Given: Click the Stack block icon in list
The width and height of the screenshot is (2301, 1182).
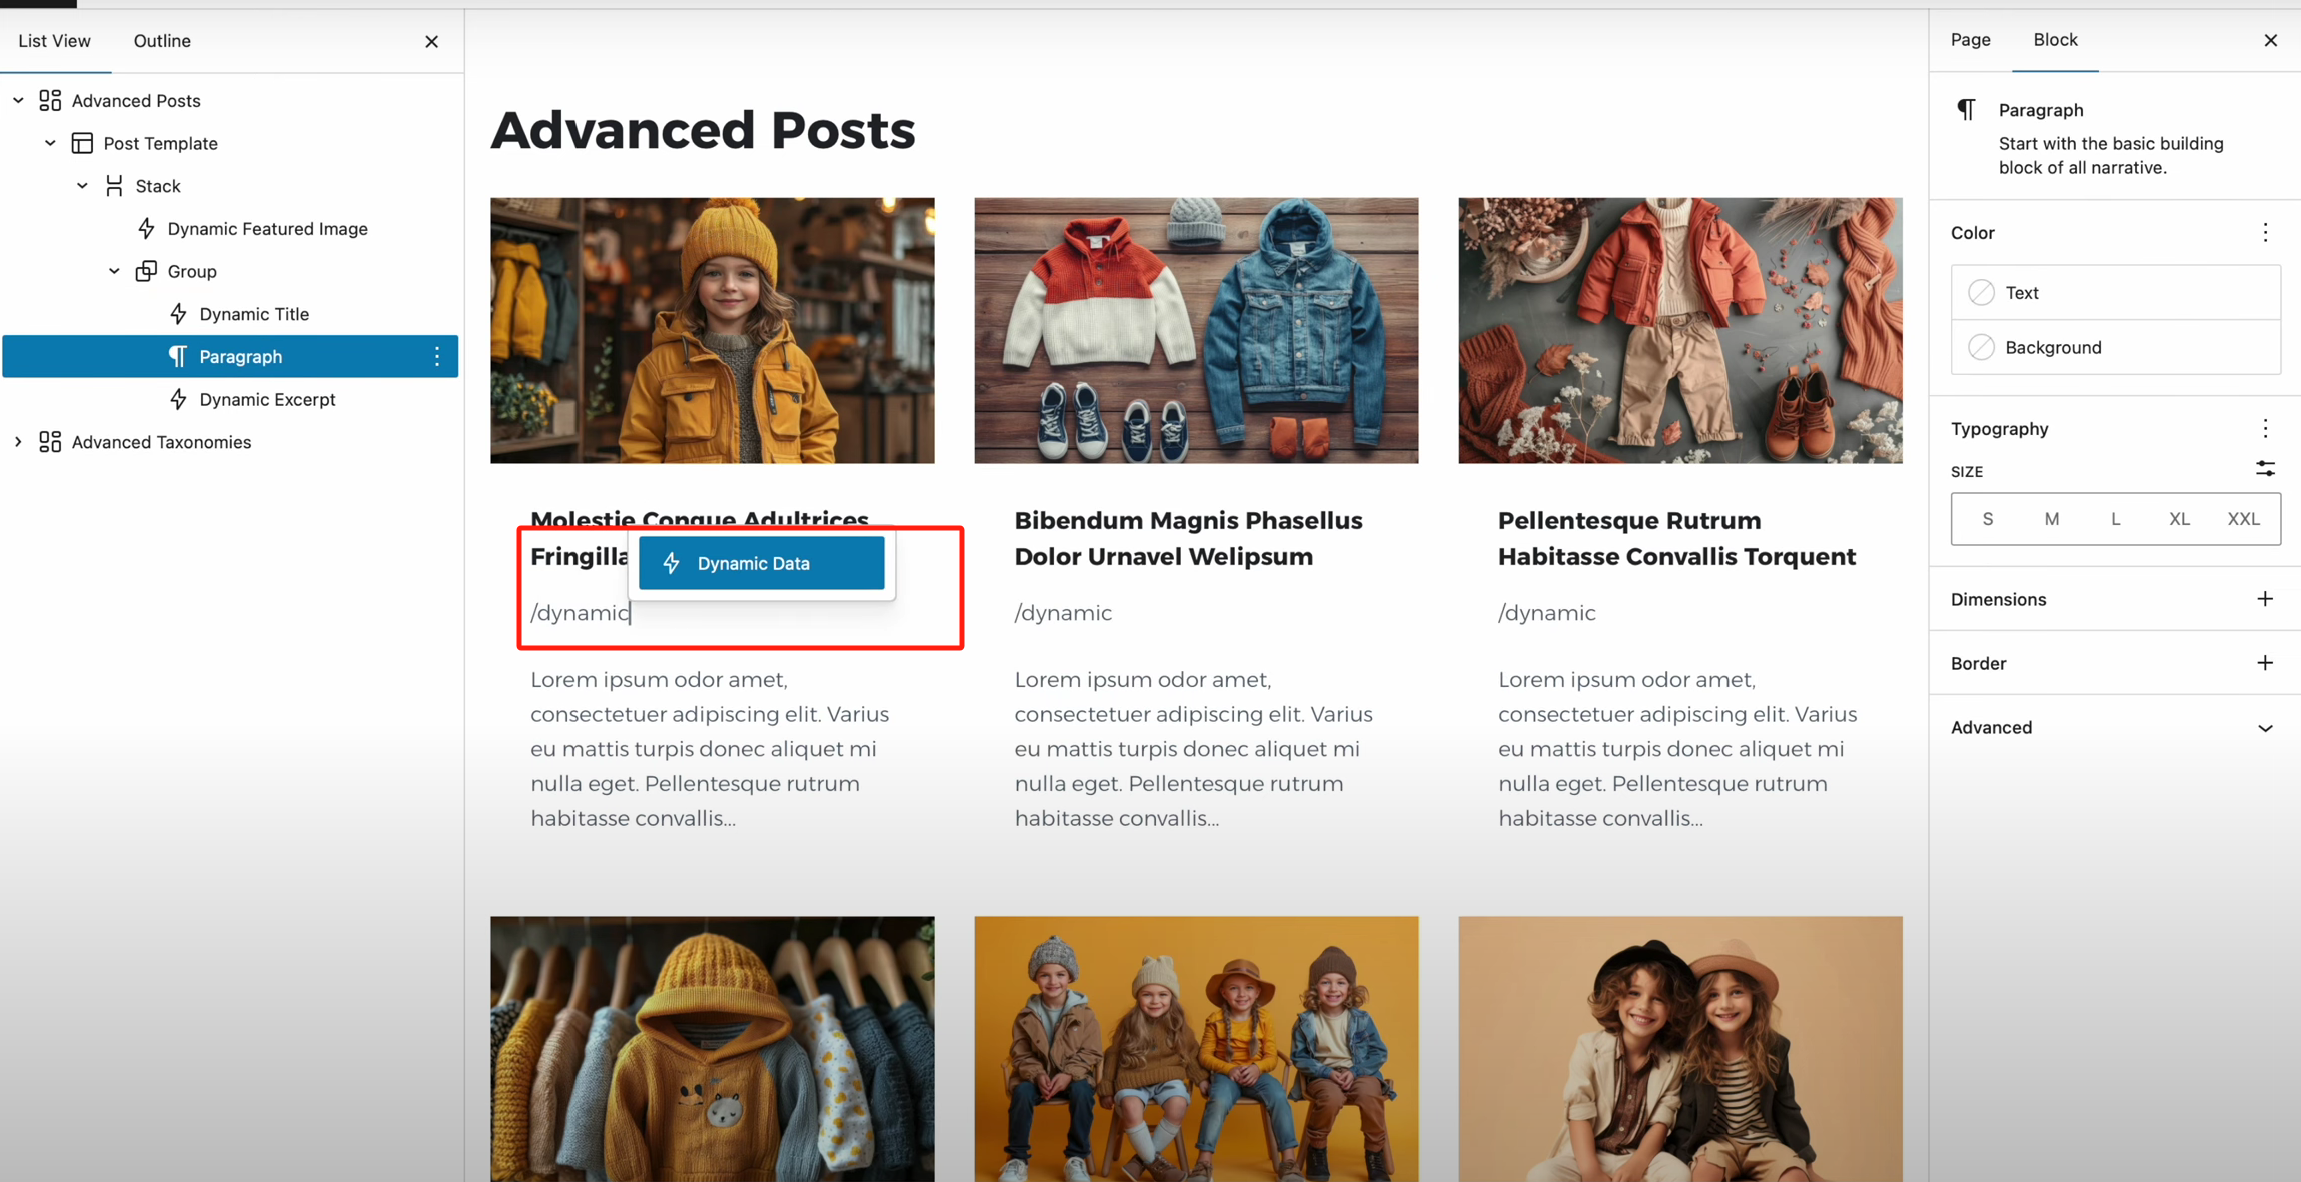Looking at the screenshot, I should [x=114, y=186].
